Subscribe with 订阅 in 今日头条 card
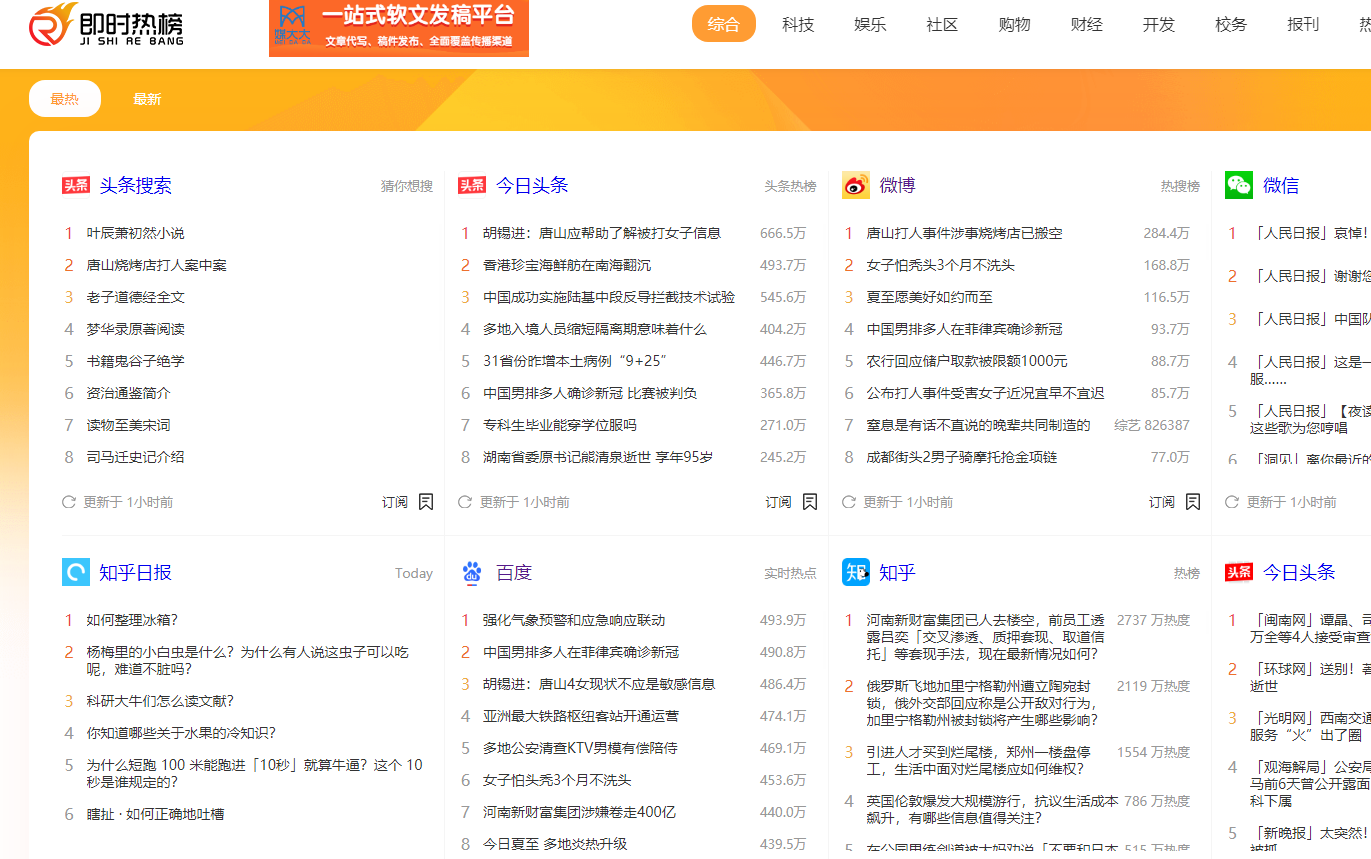 (x=779, y=502)
